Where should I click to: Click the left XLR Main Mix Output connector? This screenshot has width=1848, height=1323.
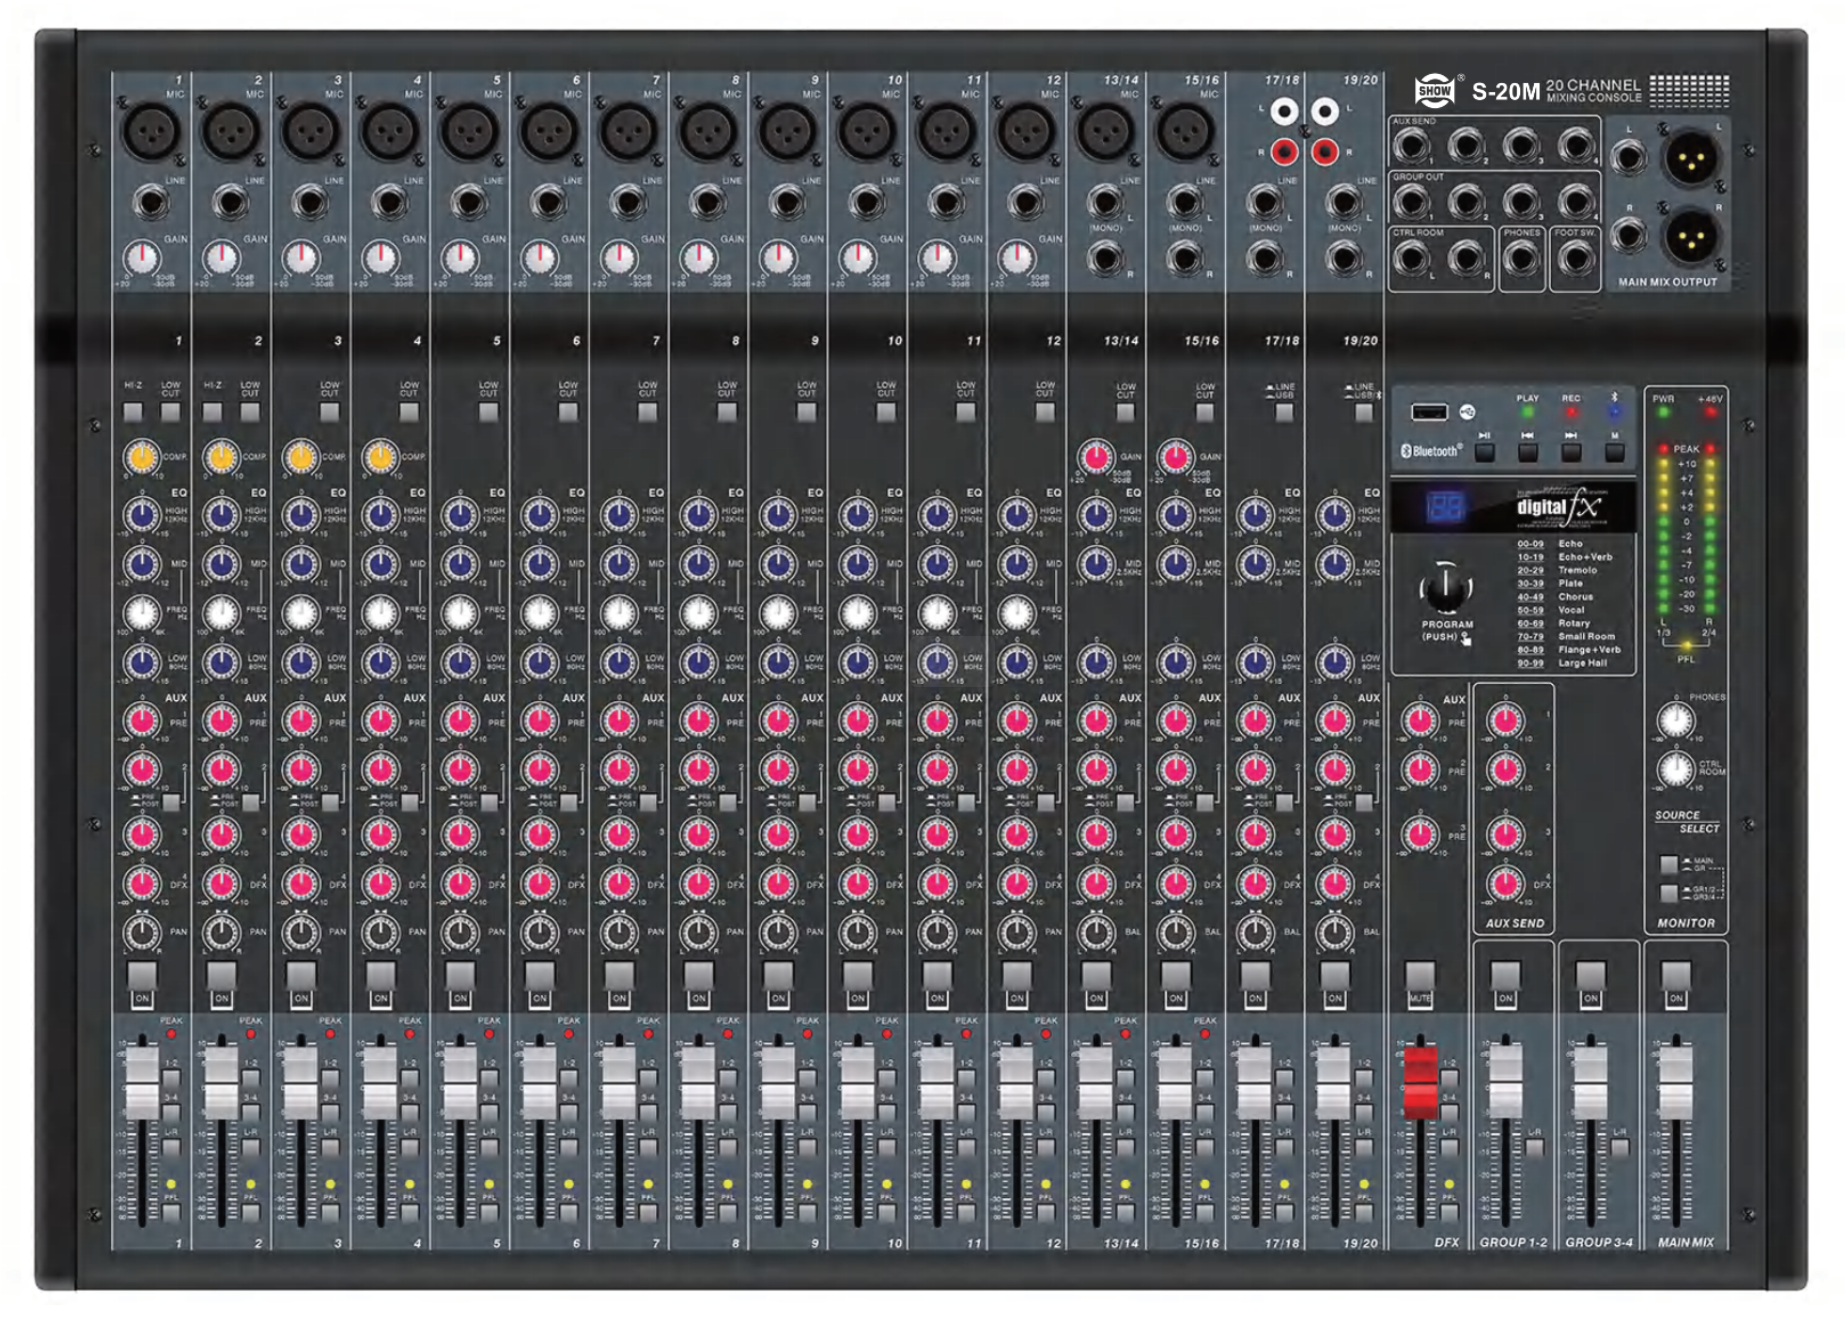click(x=1691, y=157)
